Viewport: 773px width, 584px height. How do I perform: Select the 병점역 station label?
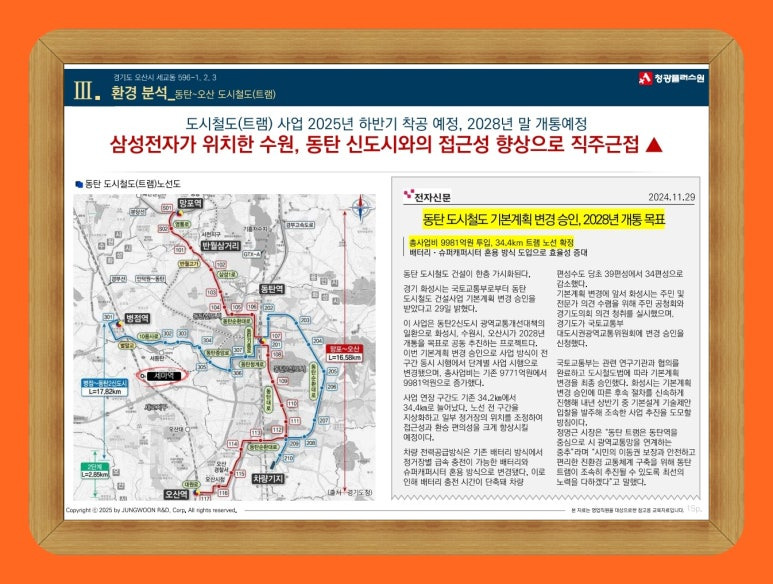[x=137, y=318]
